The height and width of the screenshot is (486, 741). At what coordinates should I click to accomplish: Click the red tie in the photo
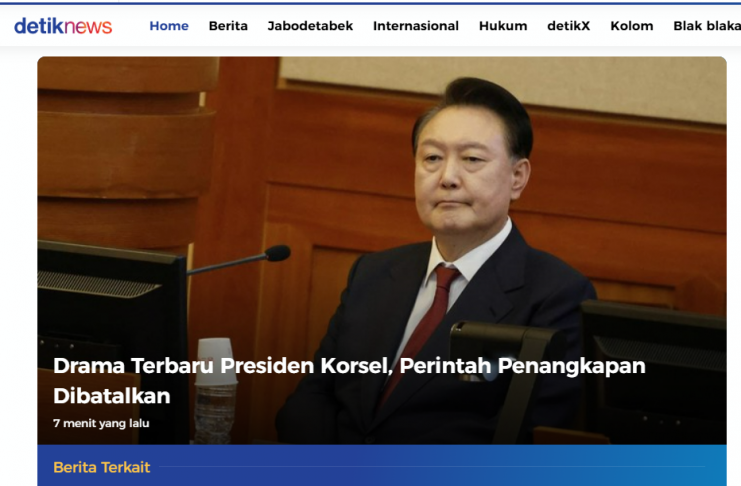coord(422,326)
